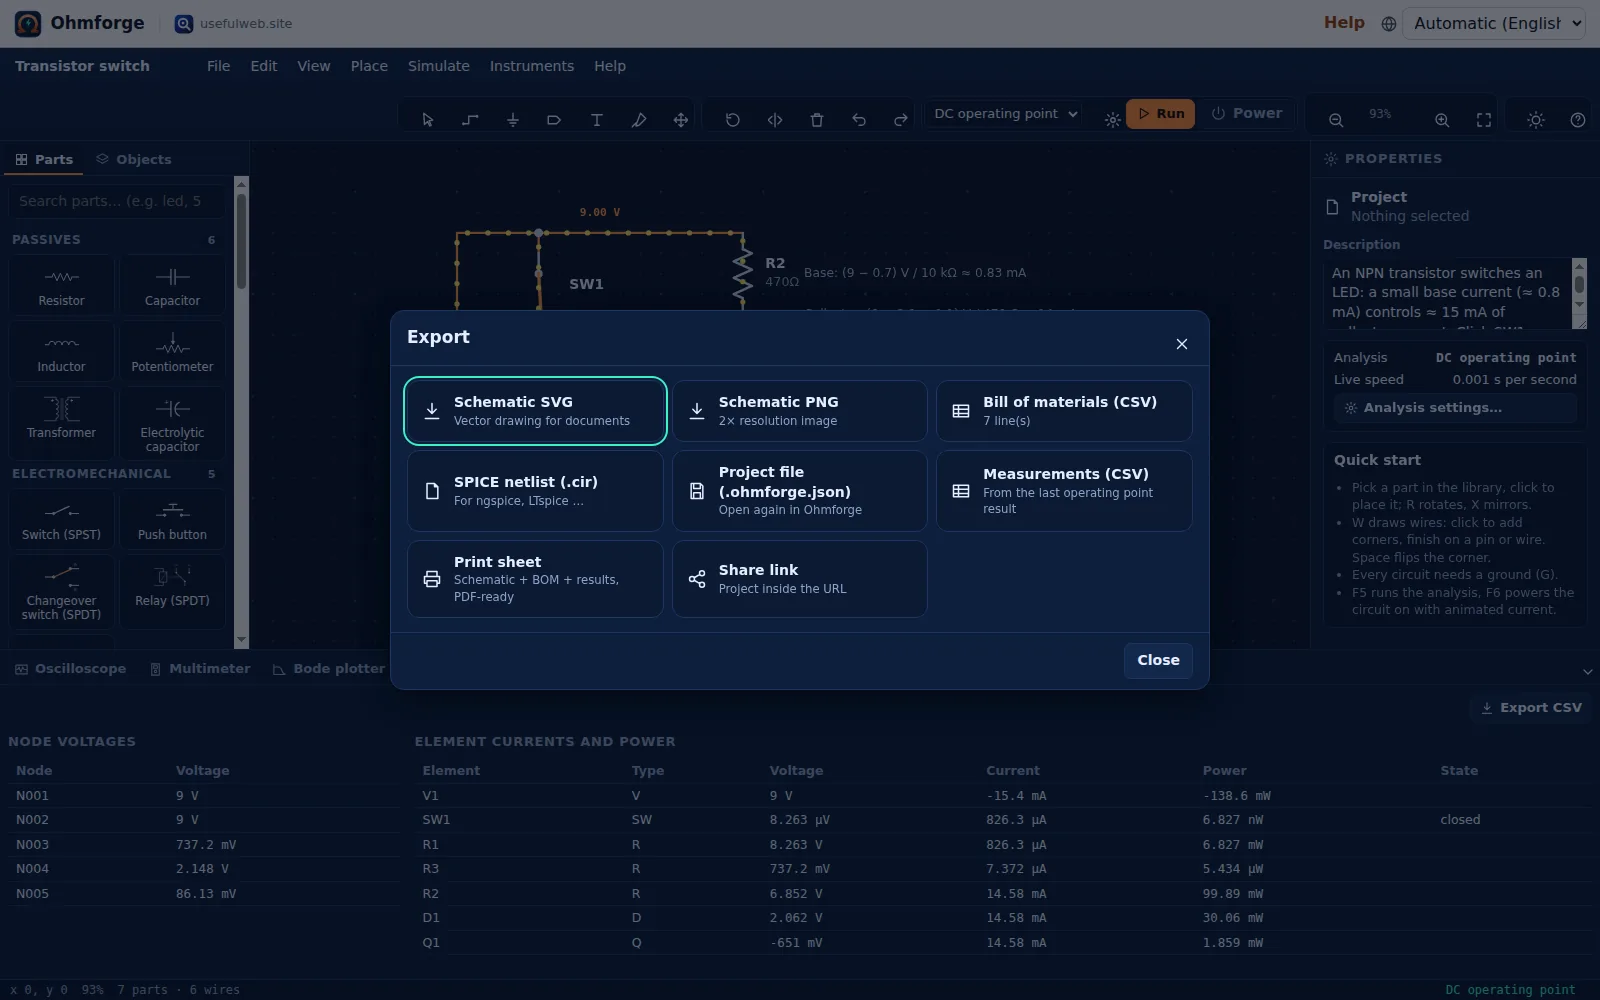The width and height of the screenshot is (1600, 1000).
Task: Zoom in on the schematic
Action: [x=1442, y=120]
